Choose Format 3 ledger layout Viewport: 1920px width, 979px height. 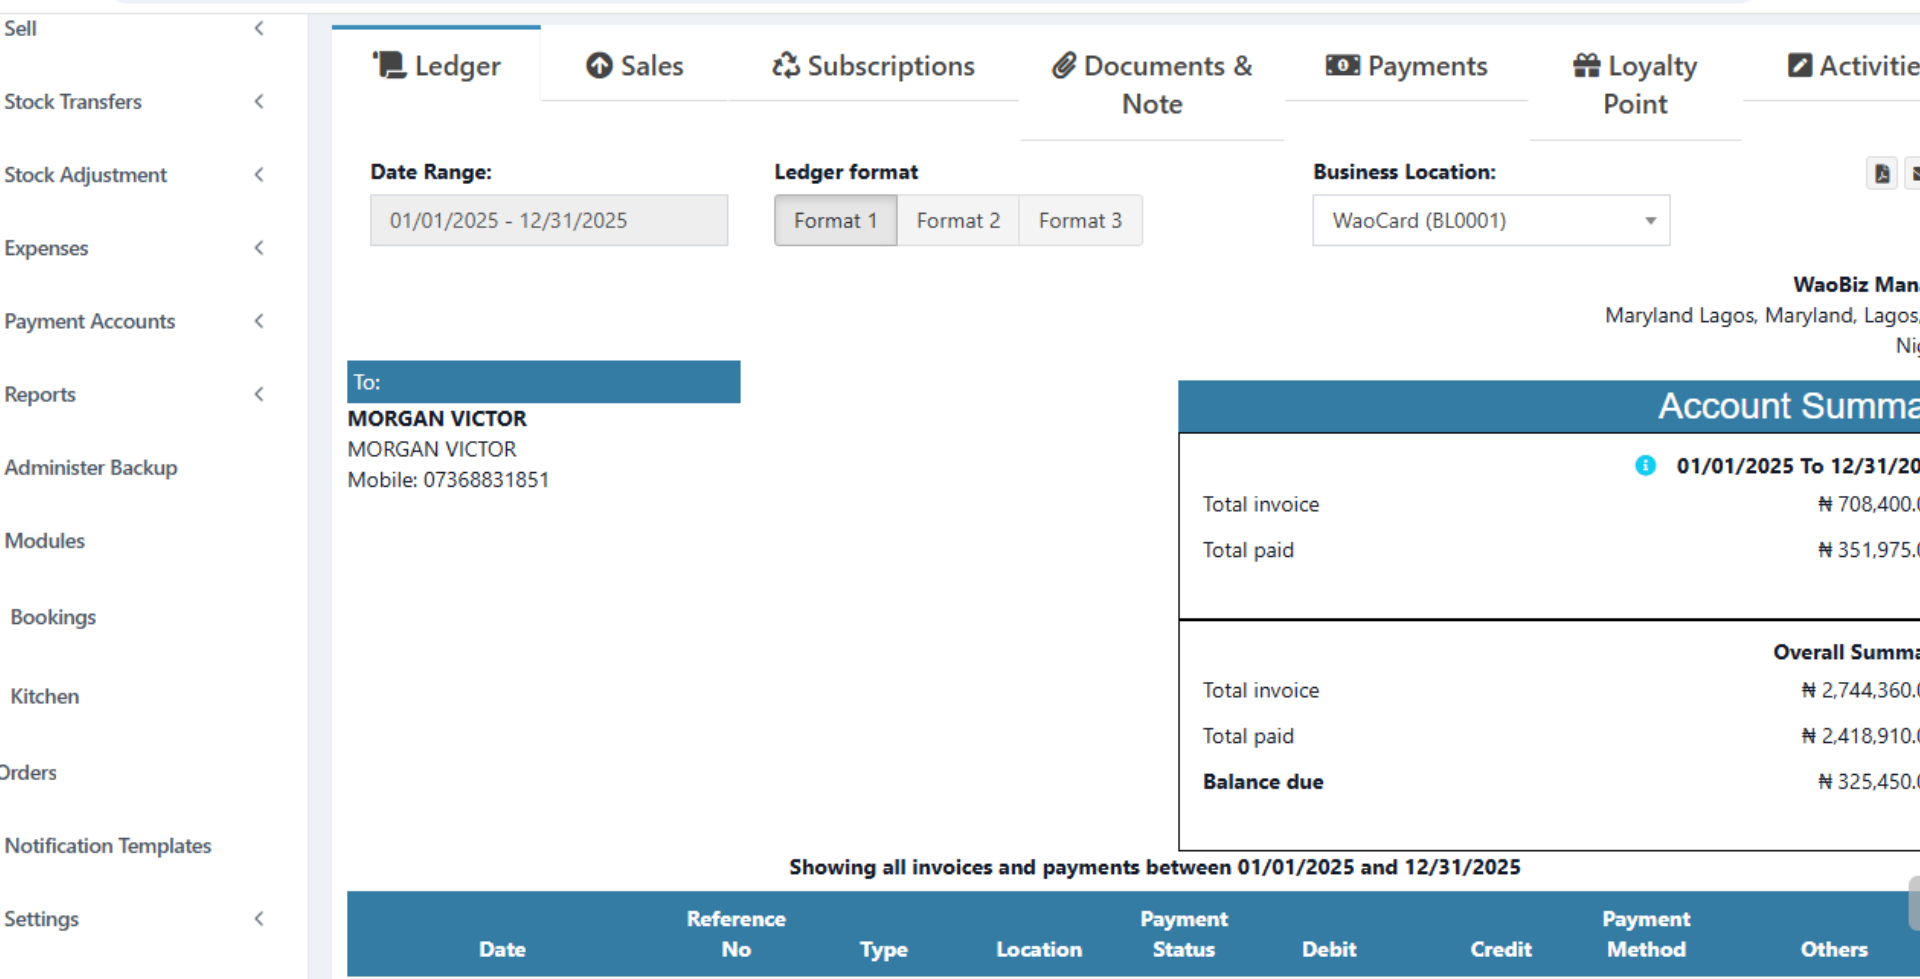pyautogui.click(x=1080, y=220)
